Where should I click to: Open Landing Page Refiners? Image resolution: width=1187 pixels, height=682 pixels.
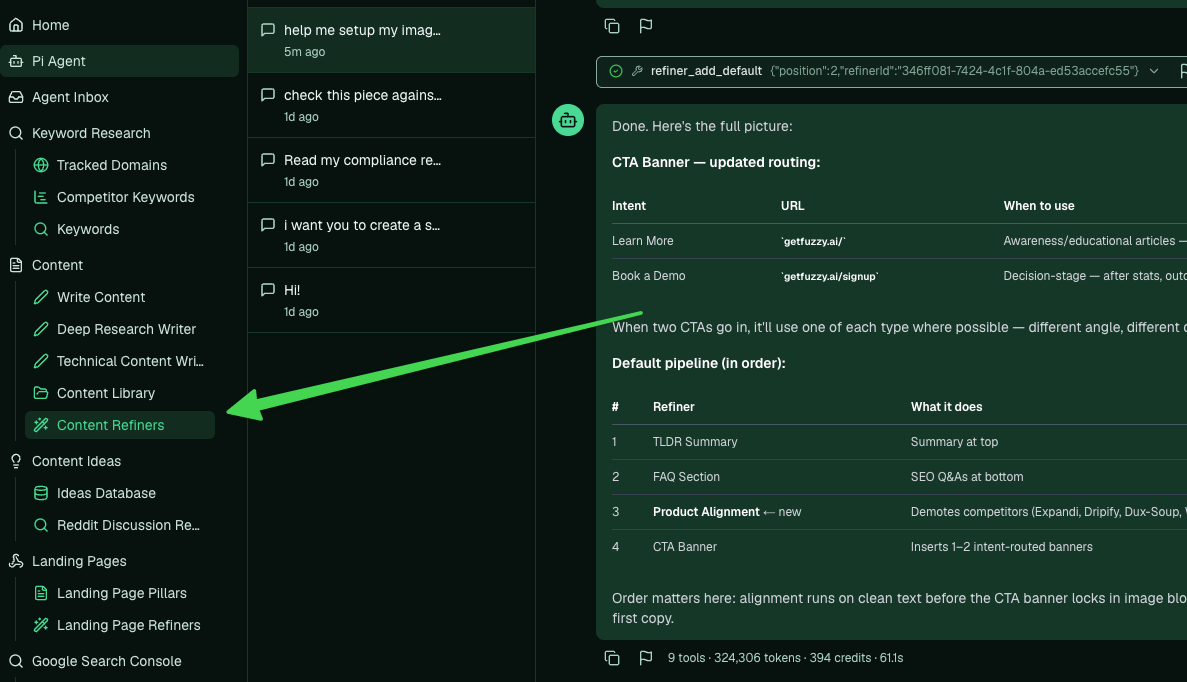click(x=128, y=624)
